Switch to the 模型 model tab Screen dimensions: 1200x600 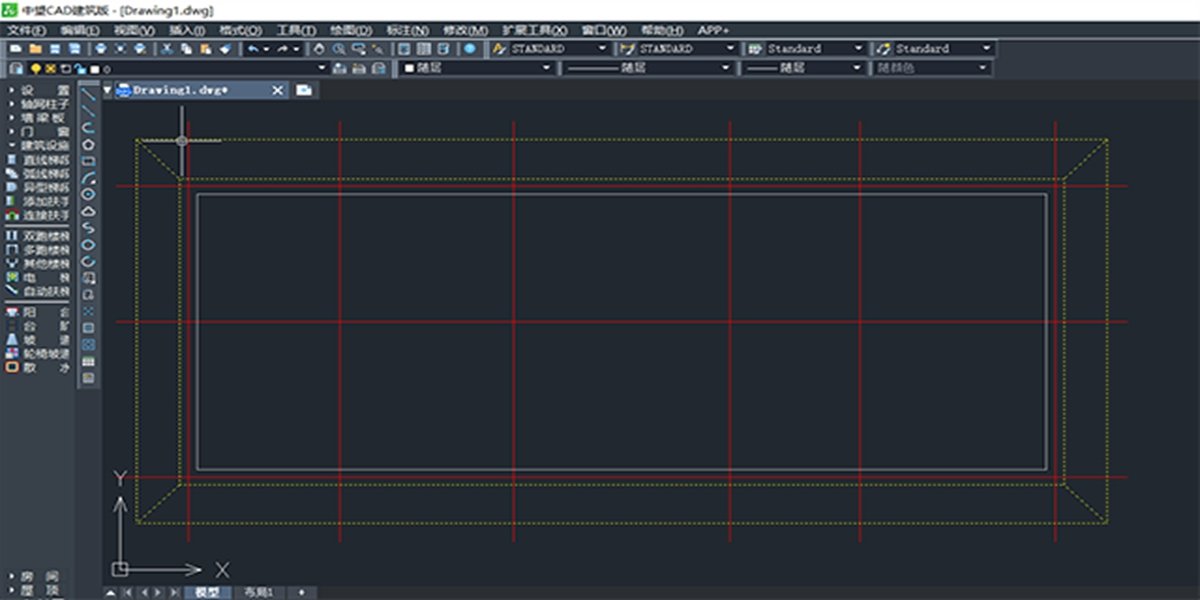pyautogui.click(x=207, y=592)
